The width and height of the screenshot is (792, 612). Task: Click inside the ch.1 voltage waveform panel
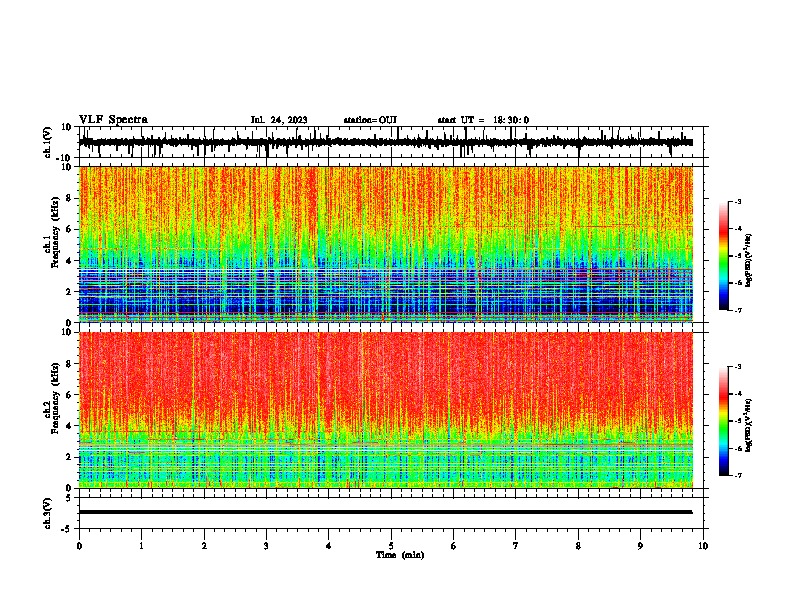[x=393, y=142]
